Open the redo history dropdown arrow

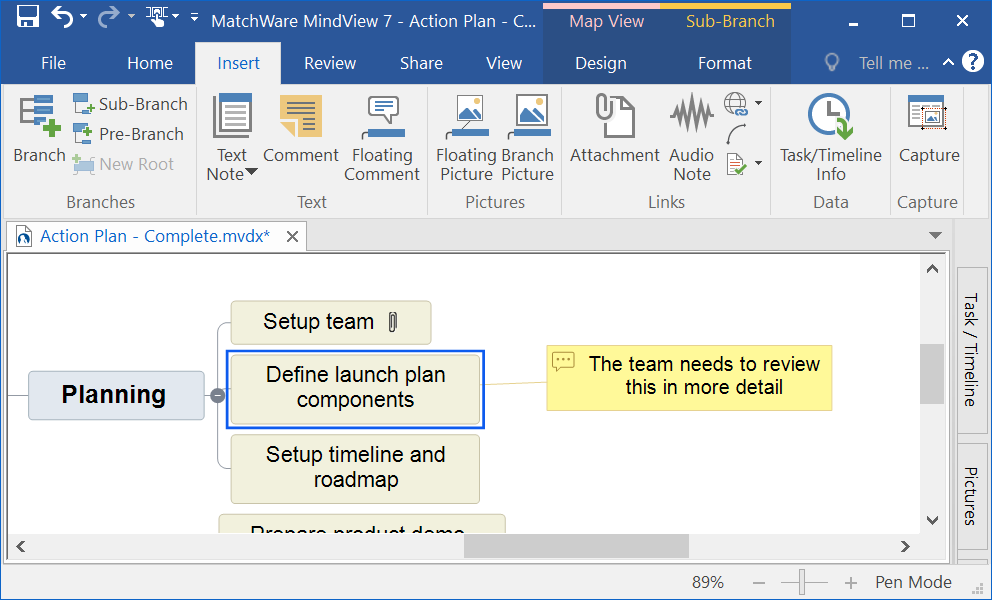(131, 17)
